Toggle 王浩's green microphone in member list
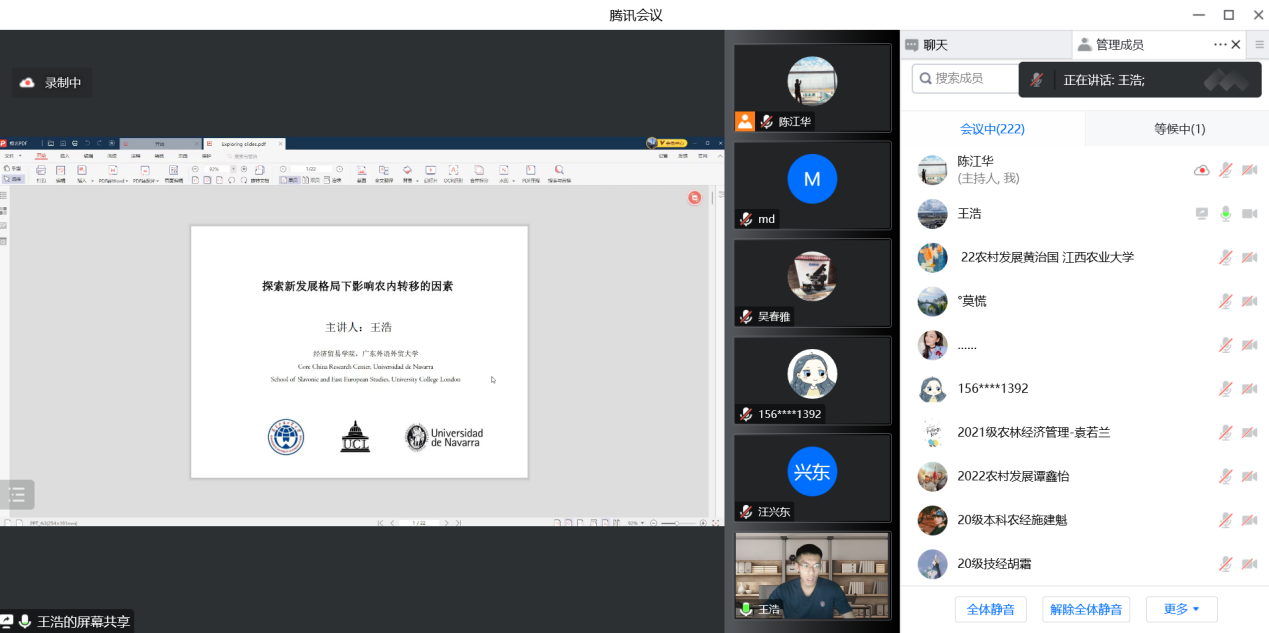1269x633 pixels. (x=1225, y=214)
